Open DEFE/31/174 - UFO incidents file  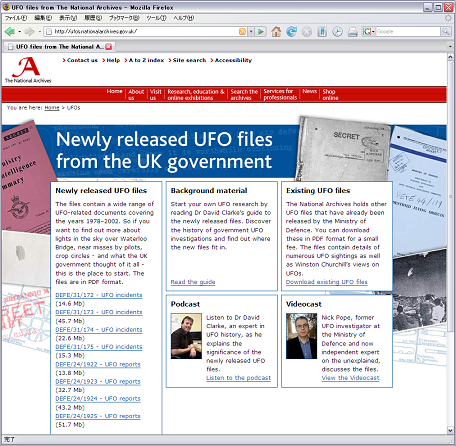point(99,330)
